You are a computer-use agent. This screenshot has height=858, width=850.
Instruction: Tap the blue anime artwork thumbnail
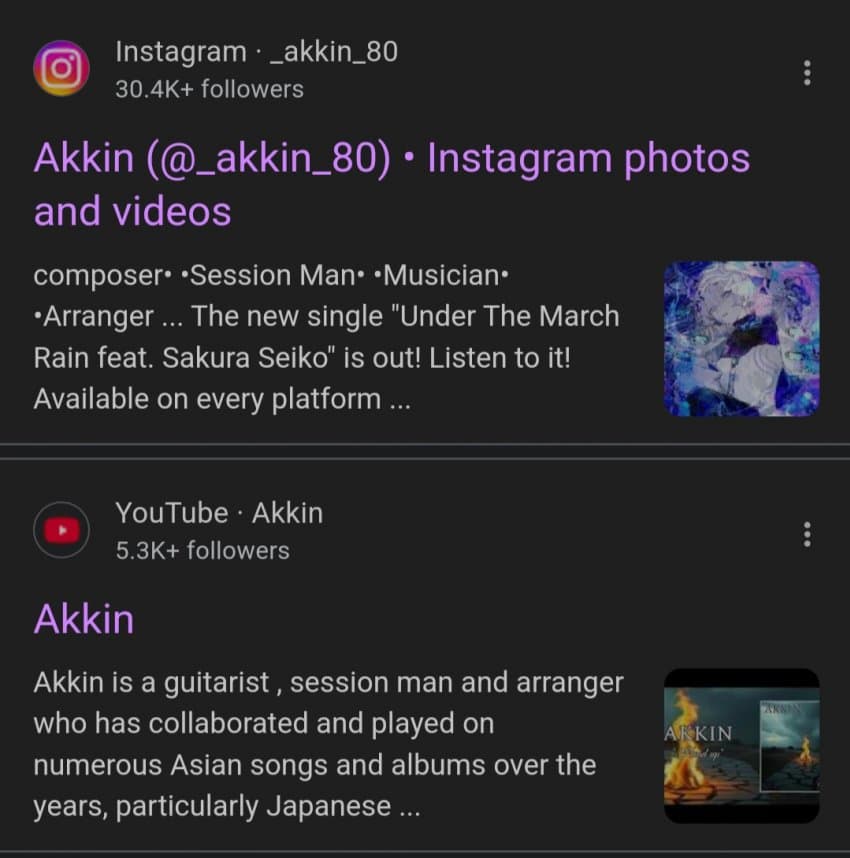[x=742, y=339]
